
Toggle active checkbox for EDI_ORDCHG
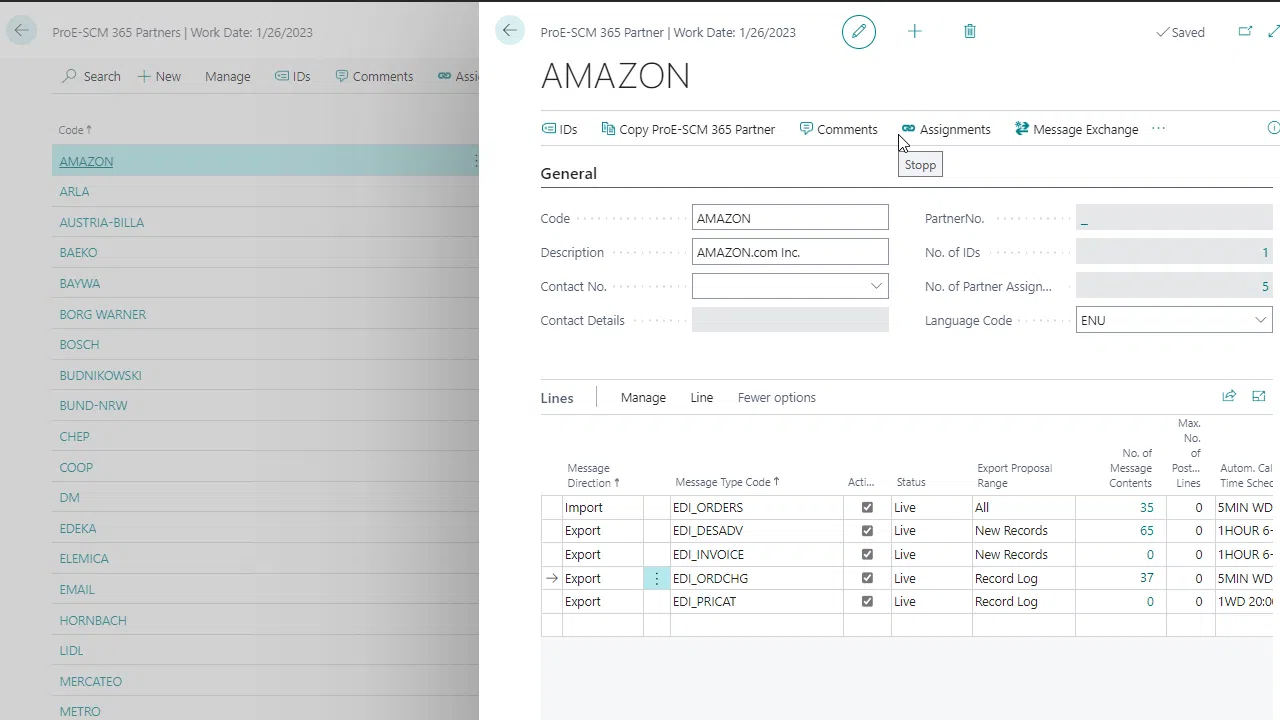pos(867,578)
